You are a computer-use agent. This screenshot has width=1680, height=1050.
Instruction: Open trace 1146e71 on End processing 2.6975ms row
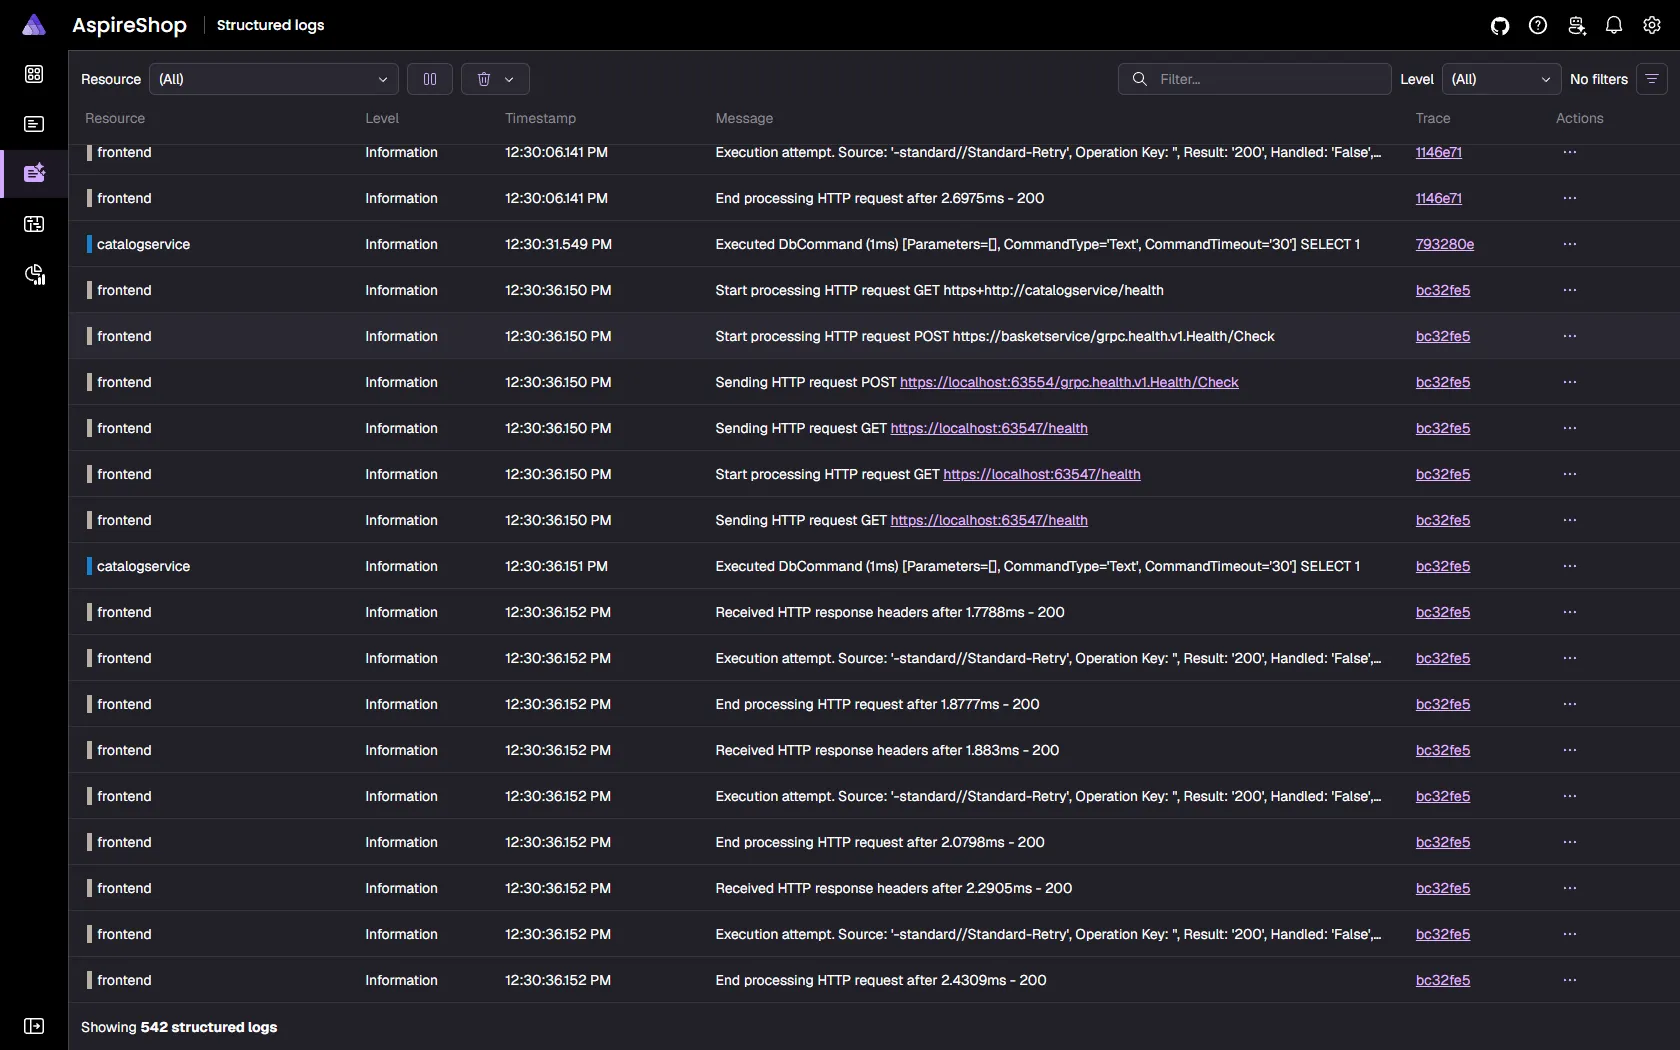[x=1439, y=198]
